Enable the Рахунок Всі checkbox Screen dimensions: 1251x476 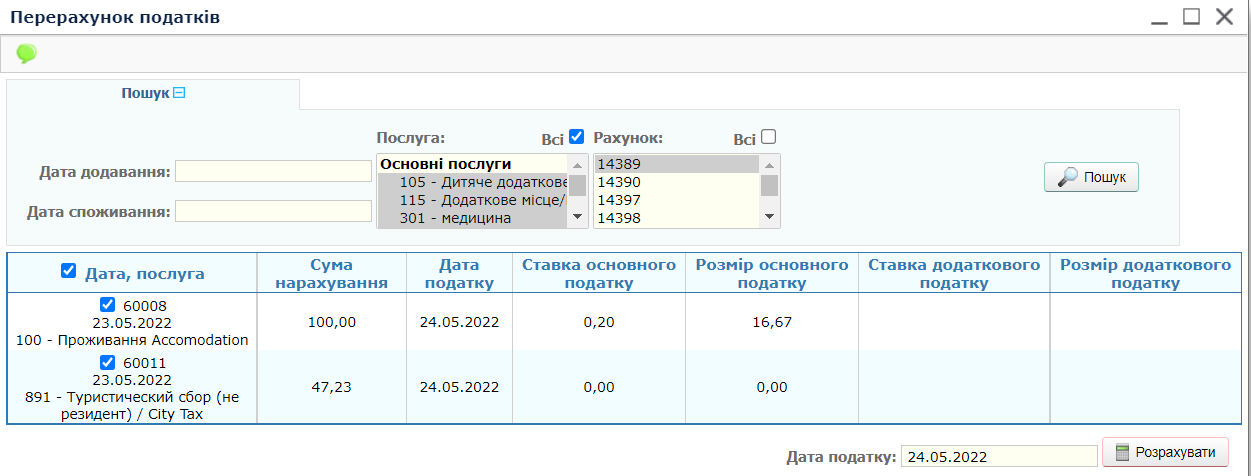coord(768,137)
